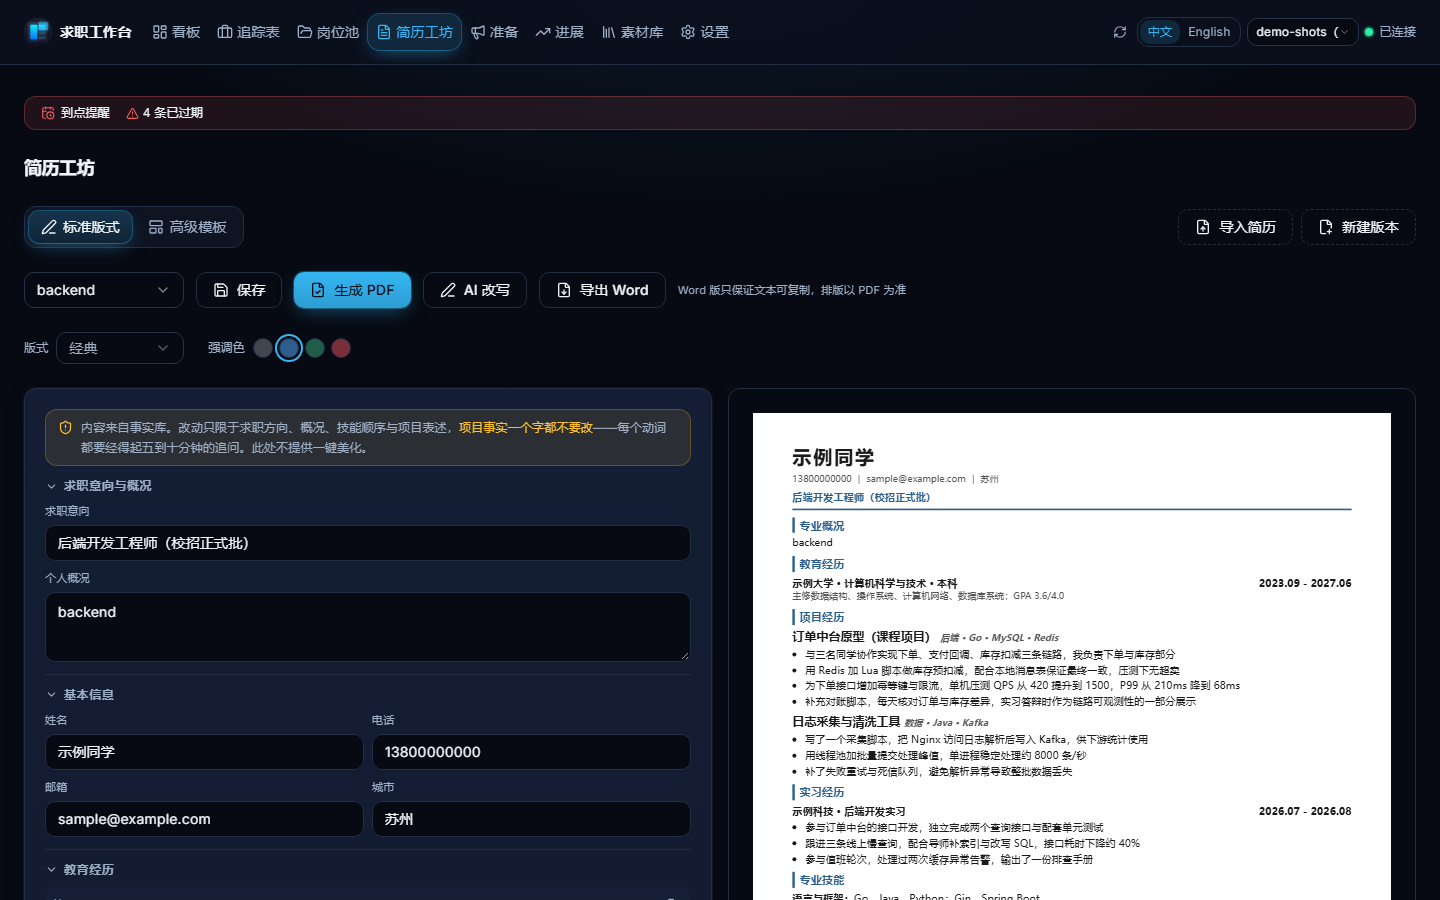Open the demo-shots profile dropdown
This screenshot has width=1440, height=900.
click(1302, 32)
